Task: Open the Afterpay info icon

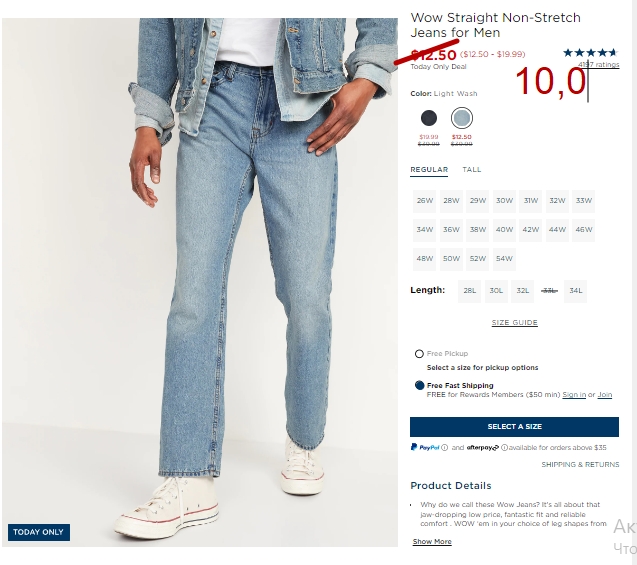Action: [504, 448]
